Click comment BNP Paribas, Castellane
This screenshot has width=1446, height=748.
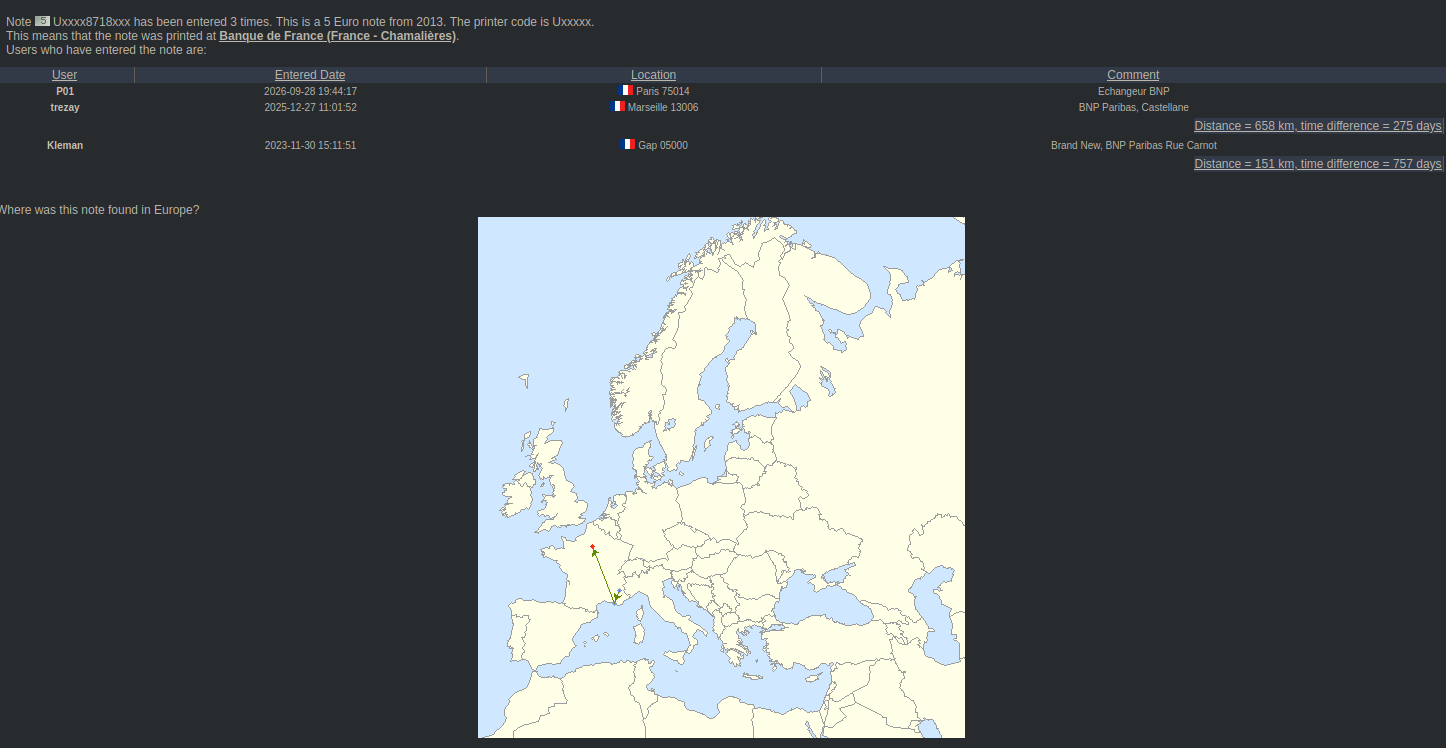[x=1133, y=107]
